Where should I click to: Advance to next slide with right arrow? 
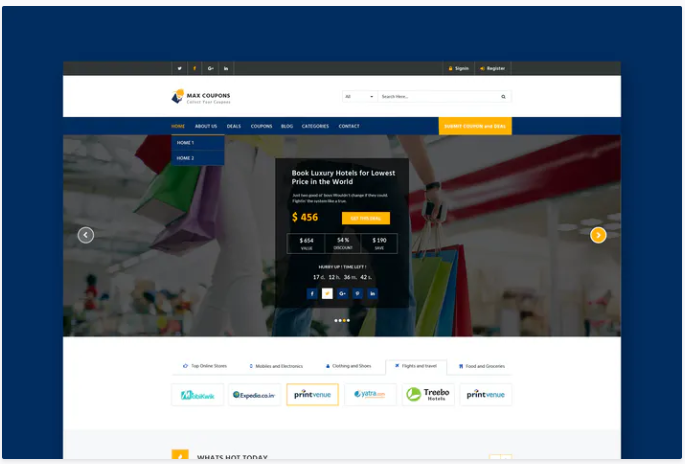coord(598,235)
